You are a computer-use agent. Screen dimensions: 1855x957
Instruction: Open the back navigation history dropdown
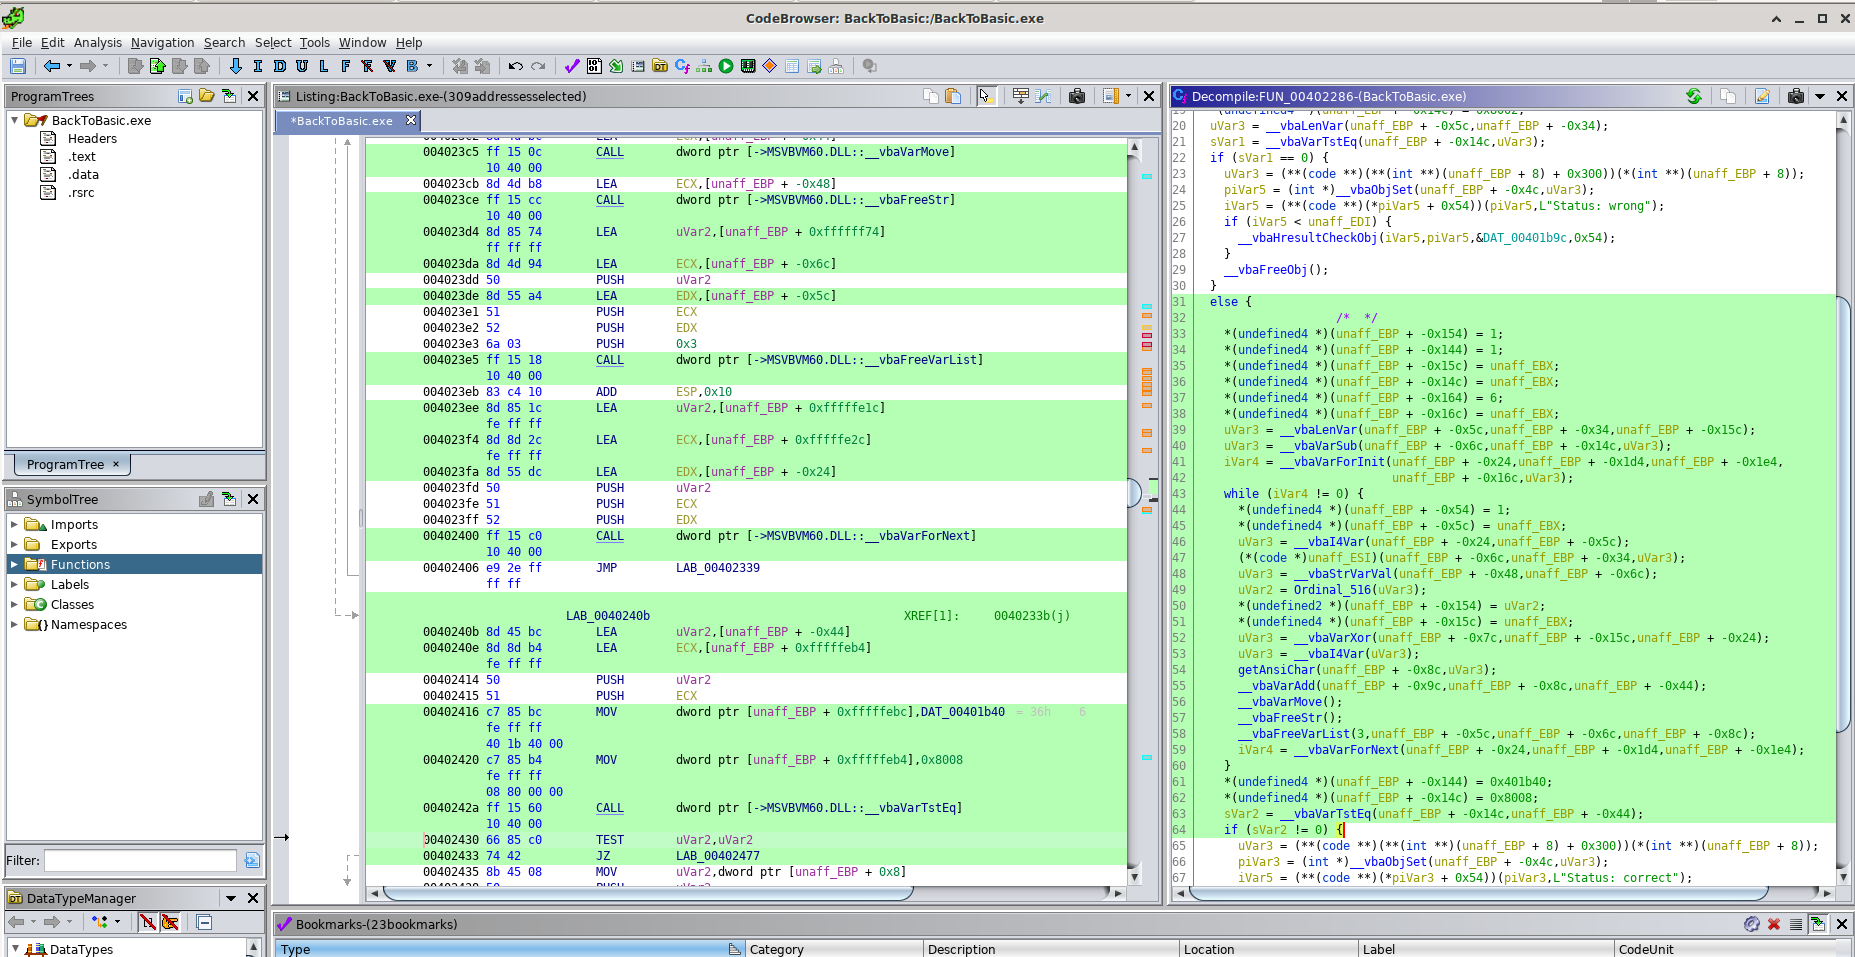click(69, 66)
